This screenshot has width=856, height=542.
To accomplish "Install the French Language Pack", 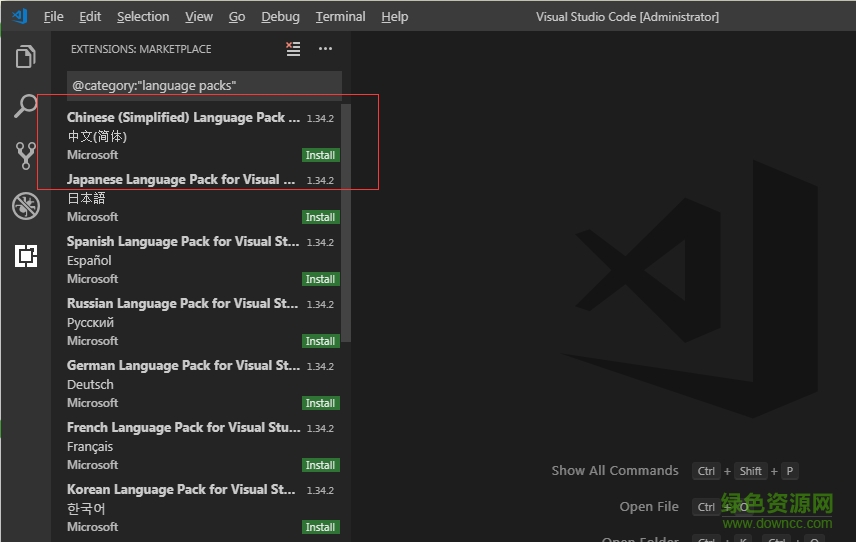I will click(x=320, y=465).
